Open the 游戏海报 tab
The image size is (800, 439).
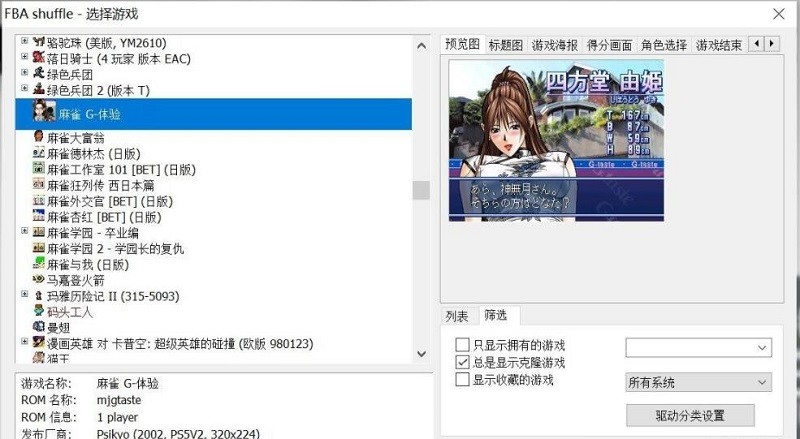tap(555, 45)
